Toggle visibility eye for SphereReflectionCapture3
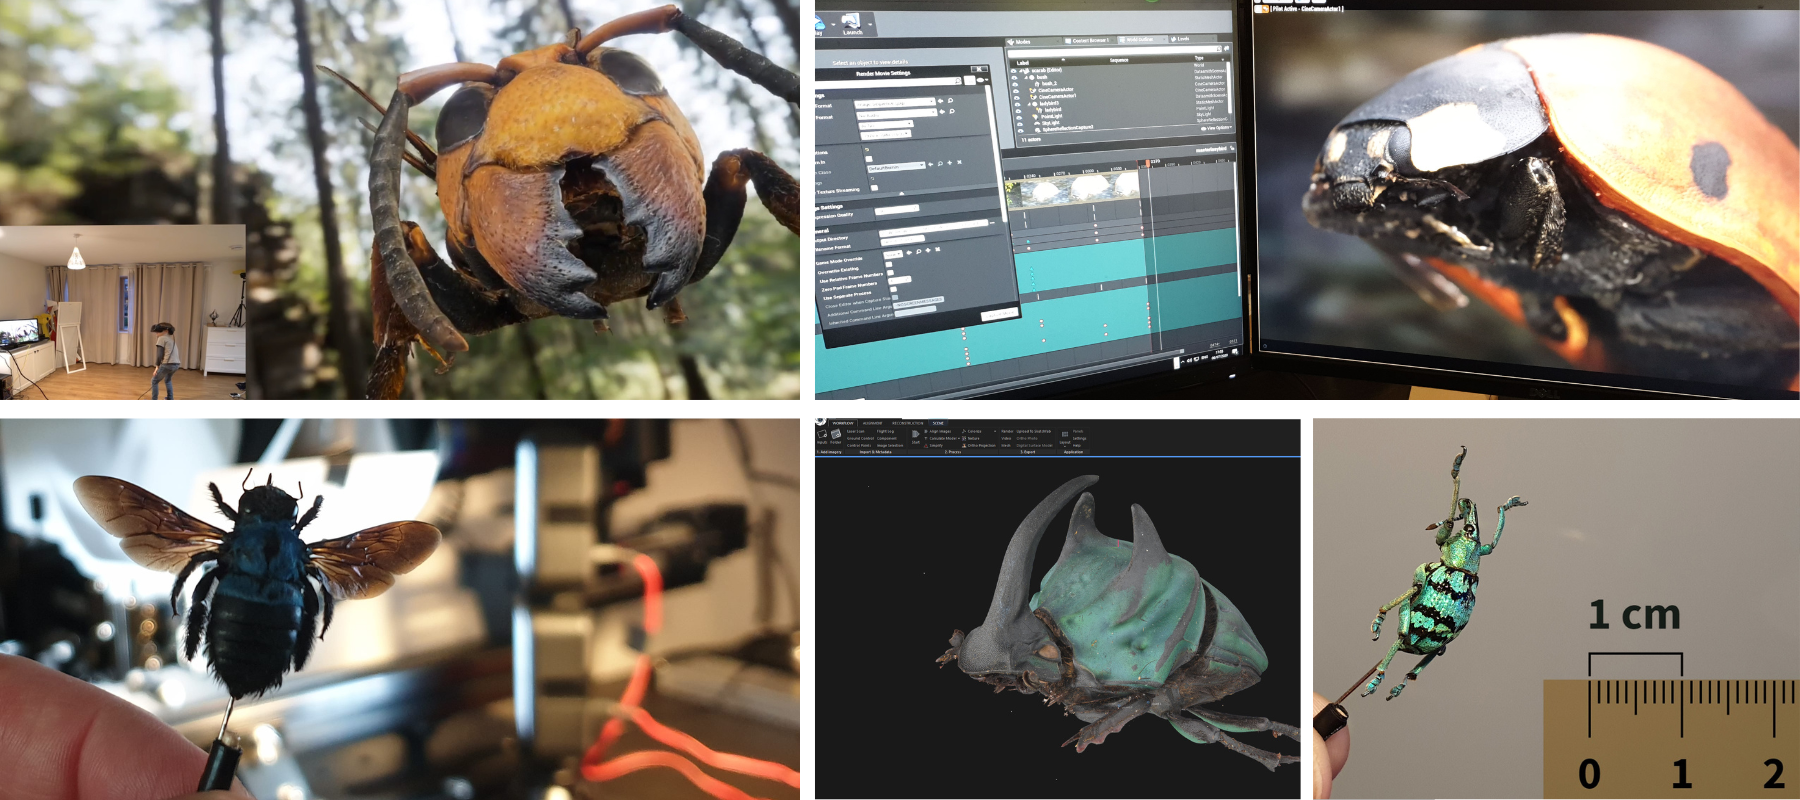The height and width of the screenshot is (800, 1800). [1020, 131]
